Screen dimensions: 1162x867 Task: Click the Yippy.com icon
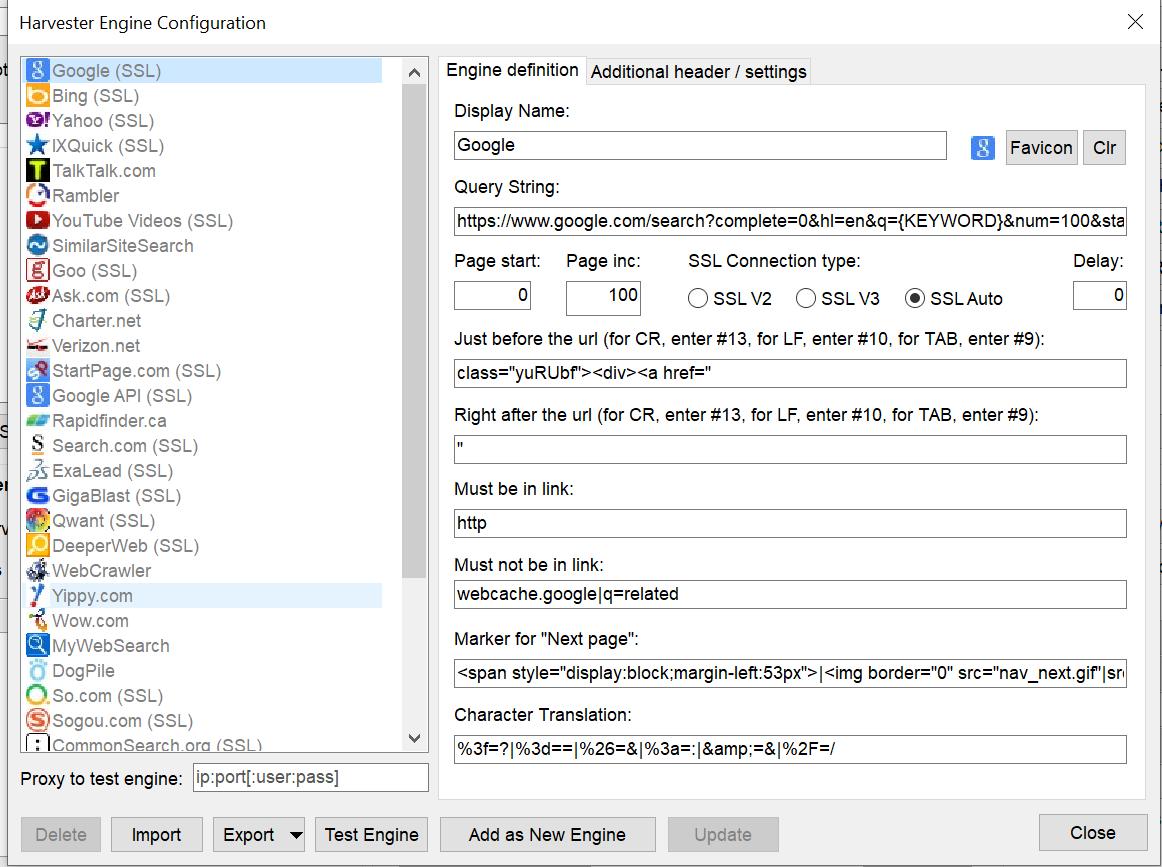pyautogui.click(x=38, y=596)
